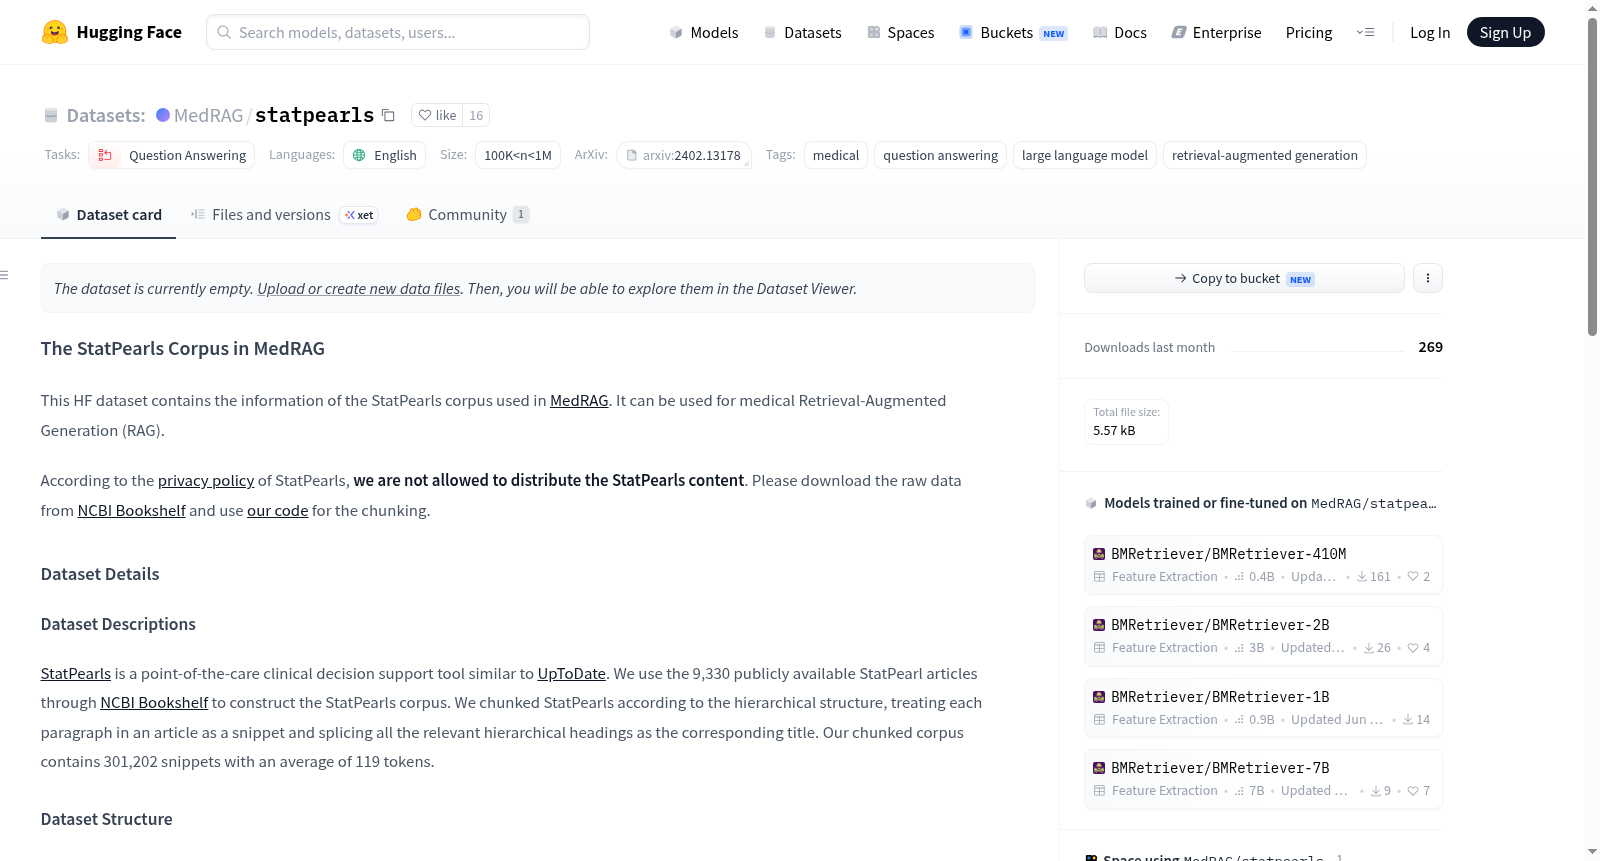Click the Datasets stack icon before title
This screenshot has width=1600, height=861.
[51, 115]
